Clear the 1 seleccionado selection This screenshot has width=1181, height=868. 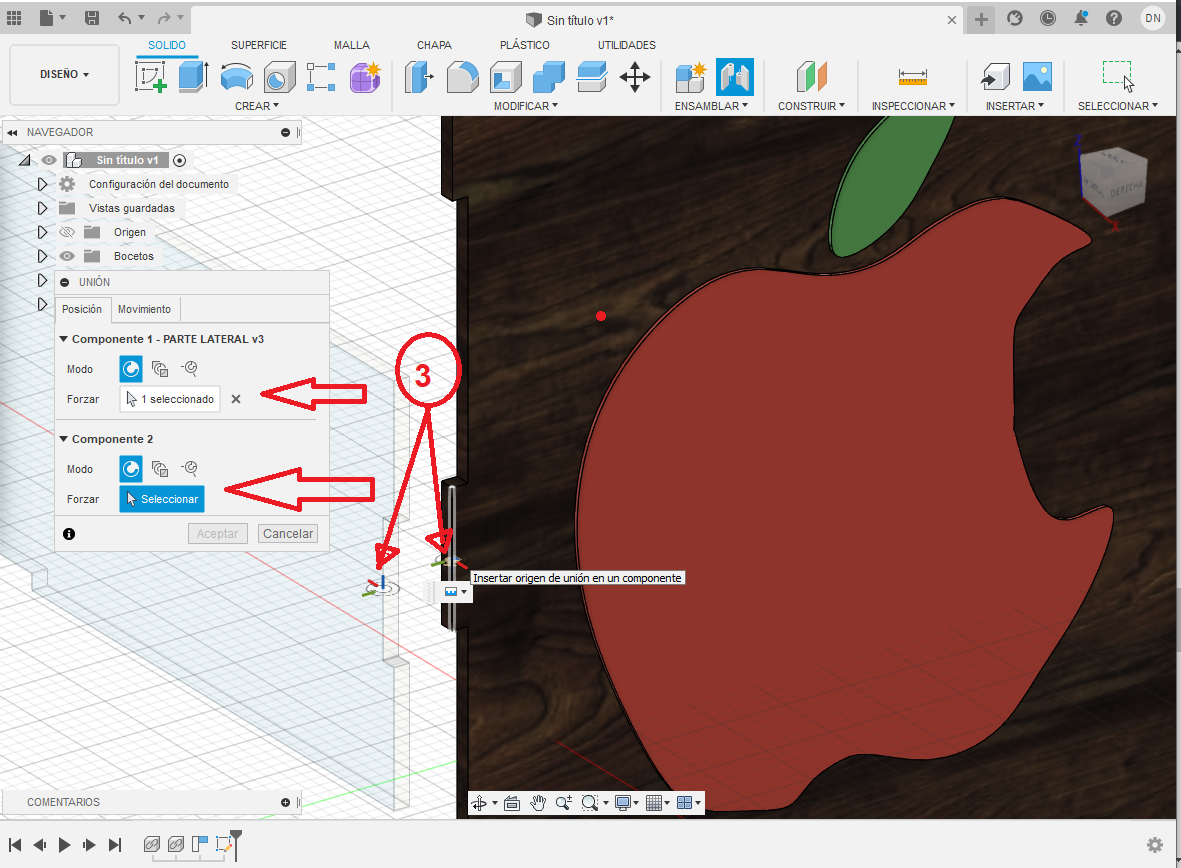(x=236, y=399)
